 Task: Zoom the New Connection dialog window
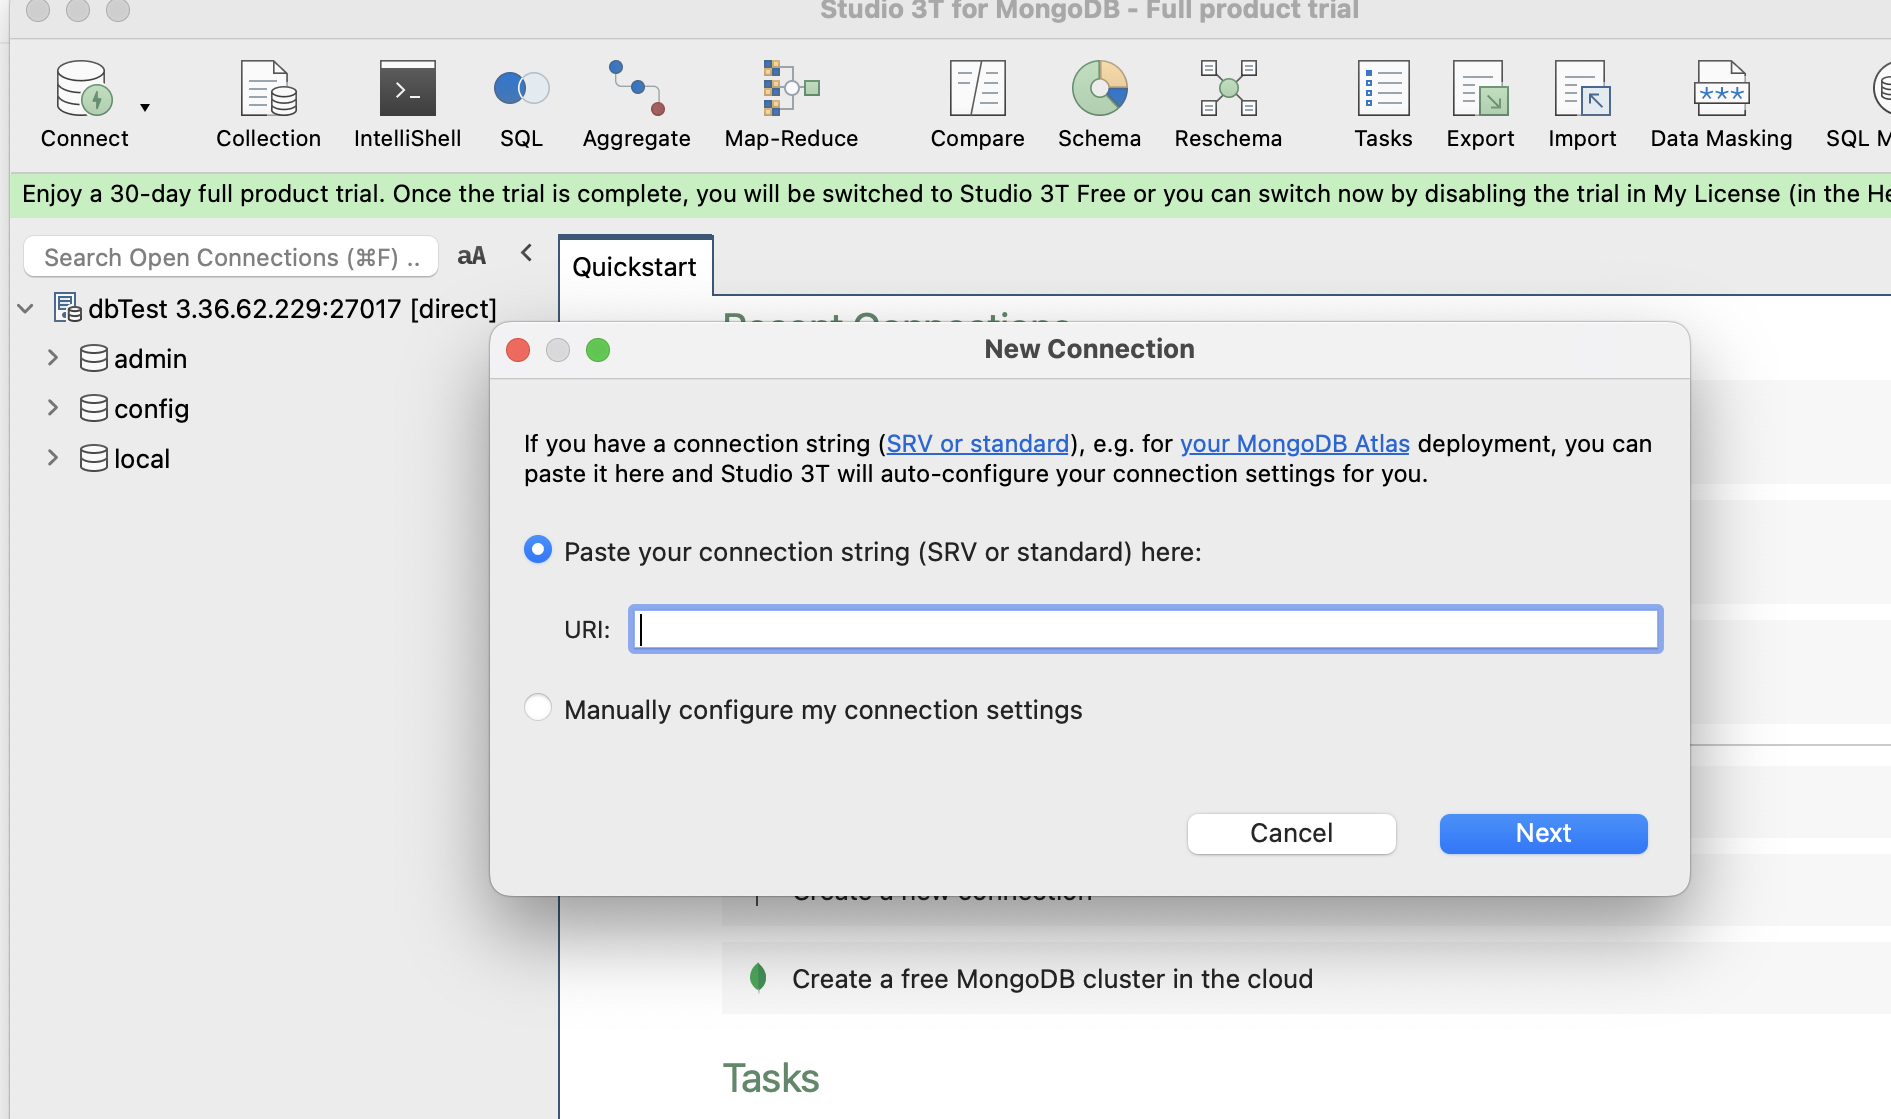click(598, 350)
